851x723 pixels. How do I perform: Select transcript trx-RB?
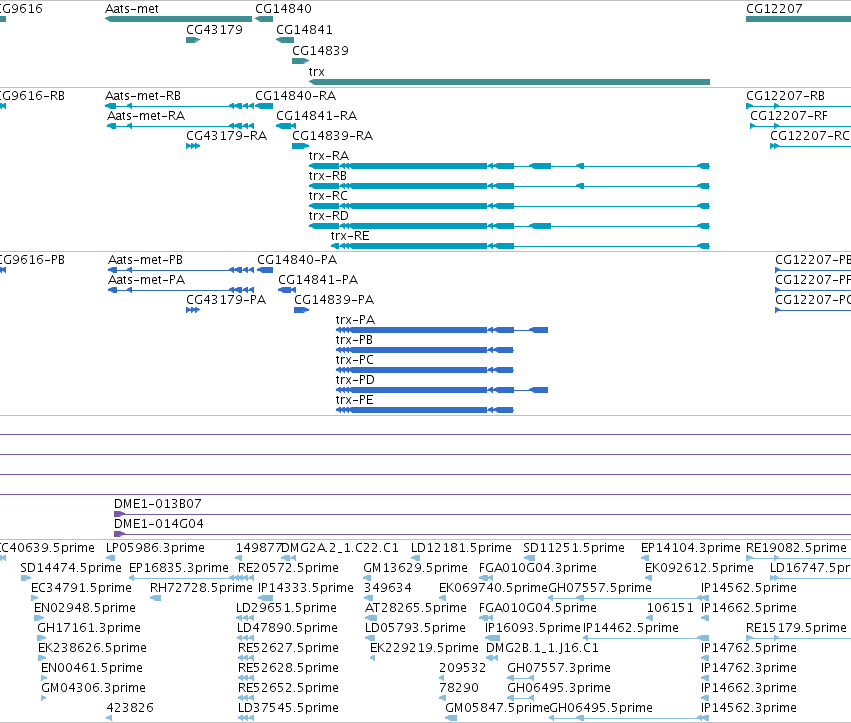click(x=509, y=186)
